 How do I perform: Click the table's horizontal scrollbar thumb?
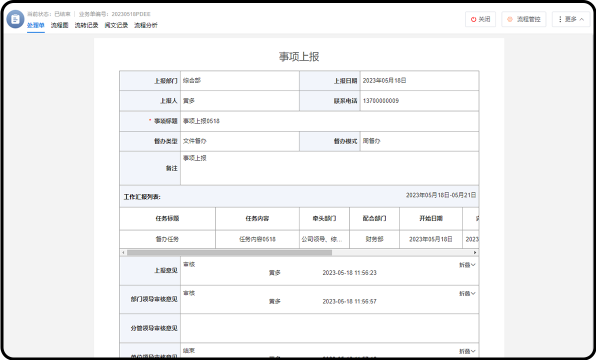[229, 252]
